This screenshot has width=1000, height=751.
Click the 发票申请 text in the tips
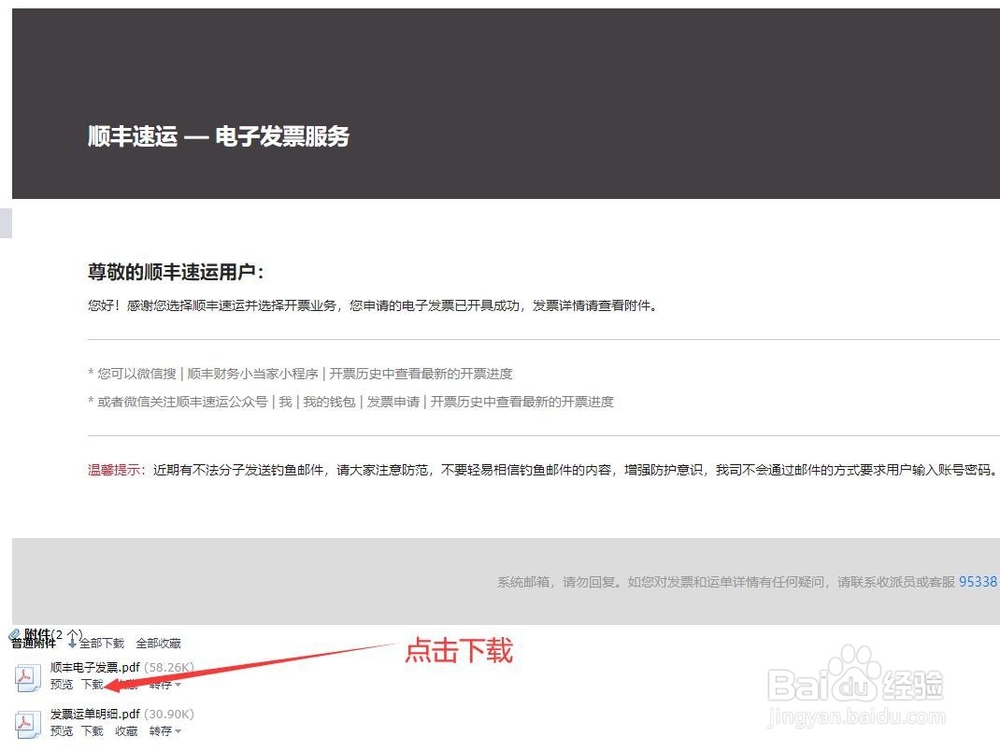393,402
